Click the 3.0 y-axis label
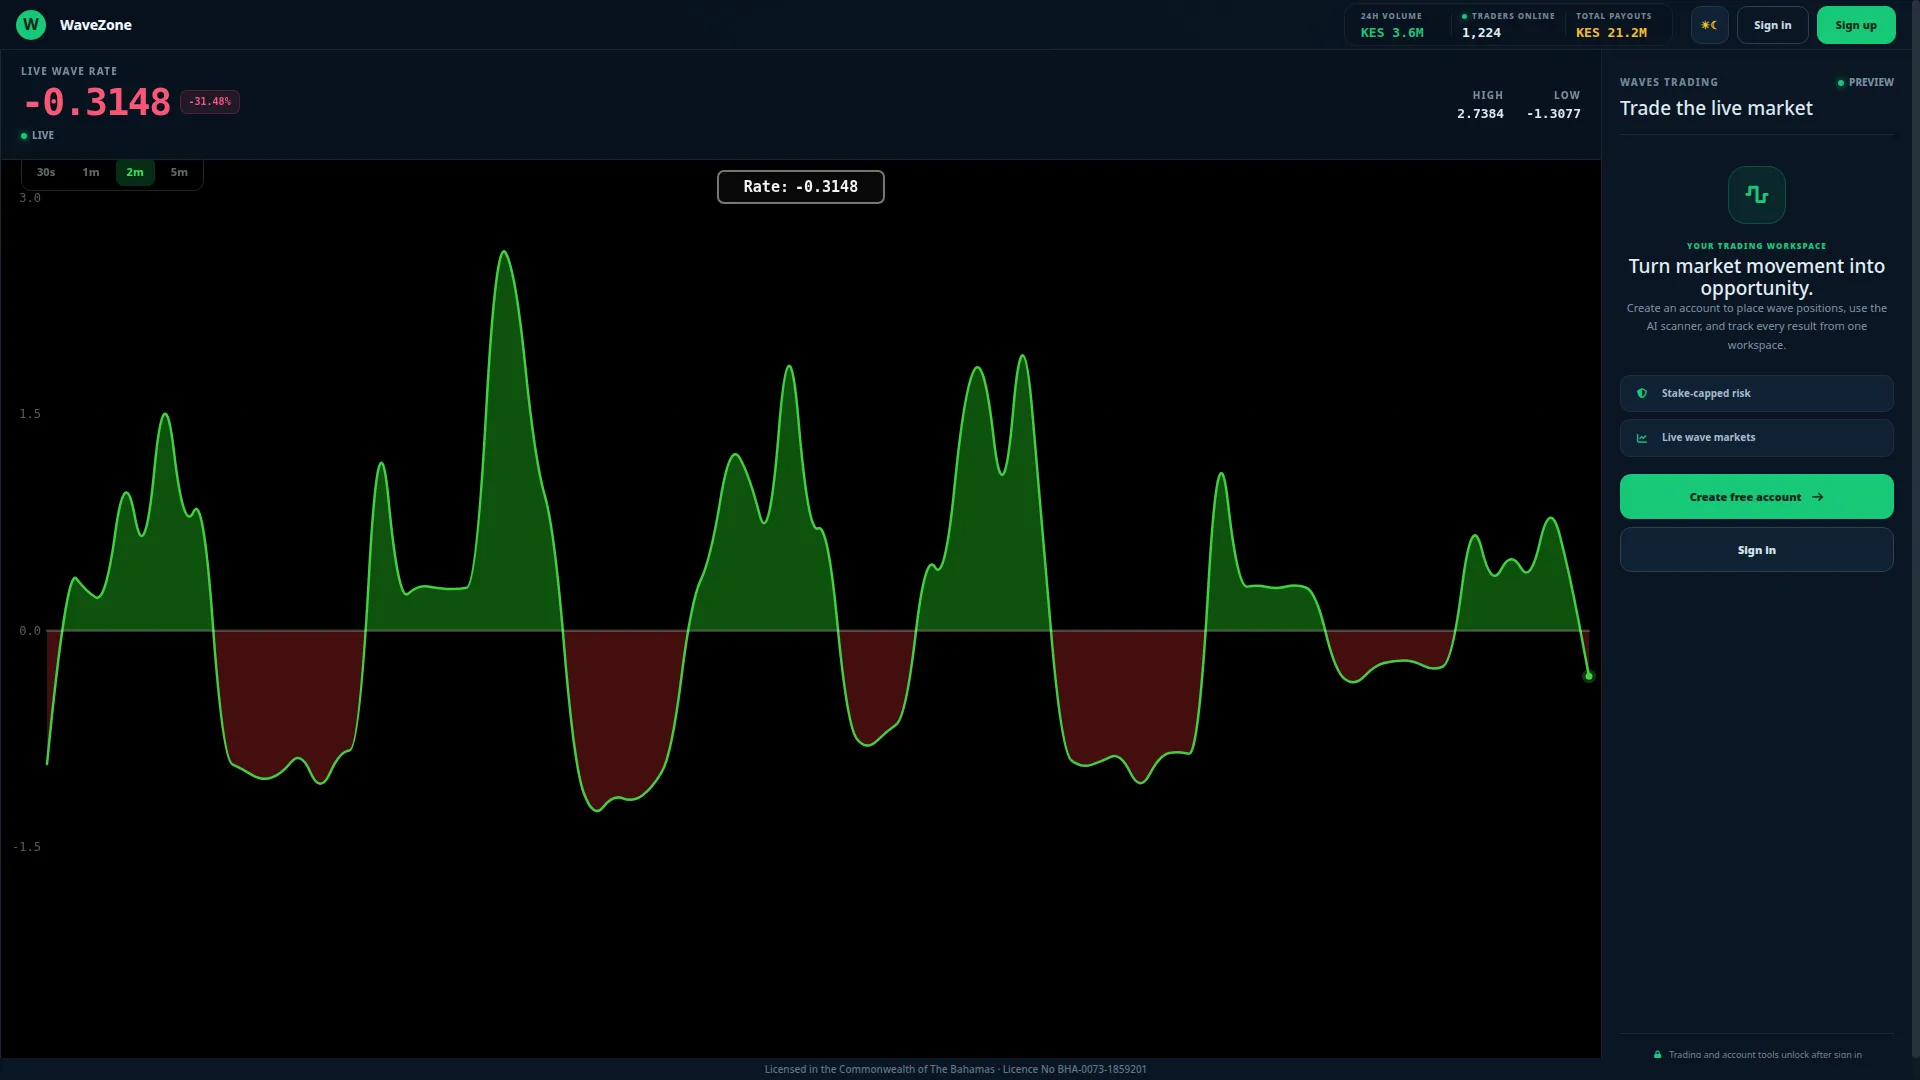The image size is (1920, 1080). (30, 198)
